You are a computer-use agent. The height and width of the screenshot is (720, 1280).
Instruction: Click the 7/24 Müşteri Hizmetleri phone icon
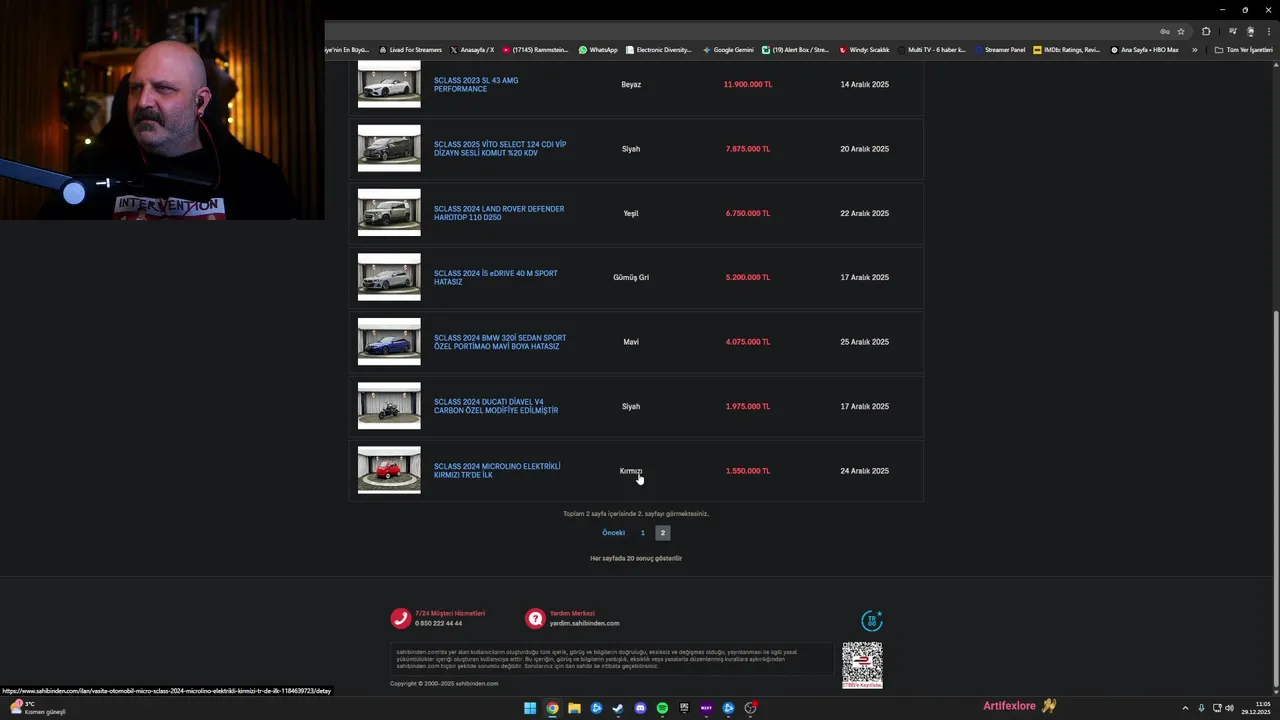tap(400, 619)
